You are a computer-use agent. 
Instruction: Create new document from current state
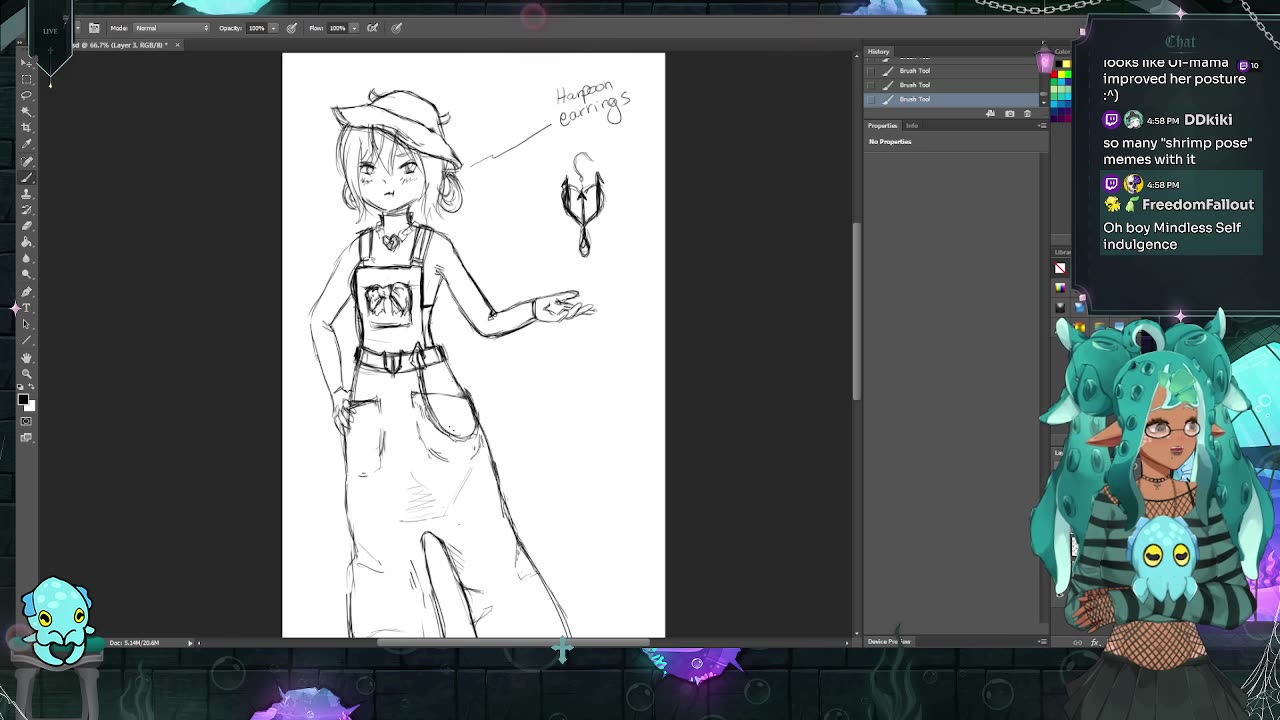point(991,114)
